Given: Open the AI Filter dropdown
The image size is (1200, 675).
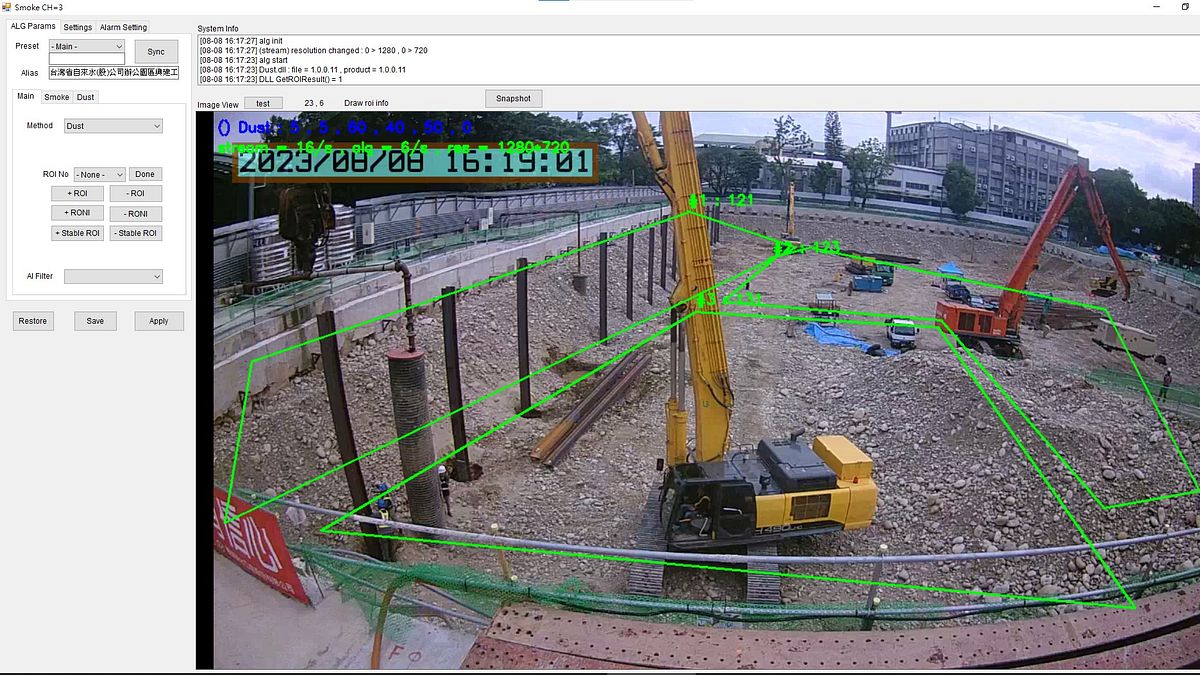Looking at the screenshot, I should click(x=113, y=276).
